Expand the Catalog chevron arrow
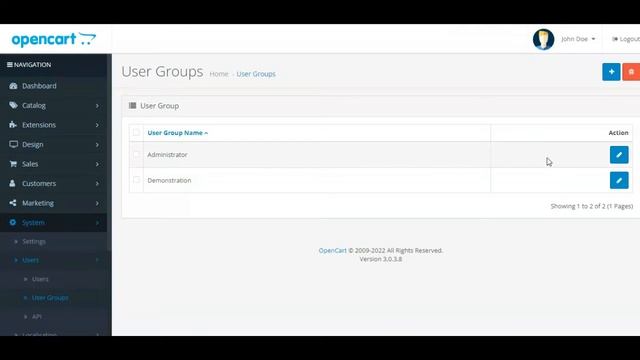This screenshot has height=360, width=640. [97, 106]
